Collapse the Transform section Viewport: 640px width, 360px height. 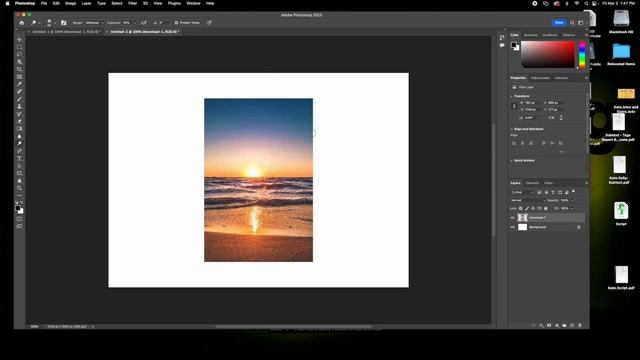coord(512,96)
